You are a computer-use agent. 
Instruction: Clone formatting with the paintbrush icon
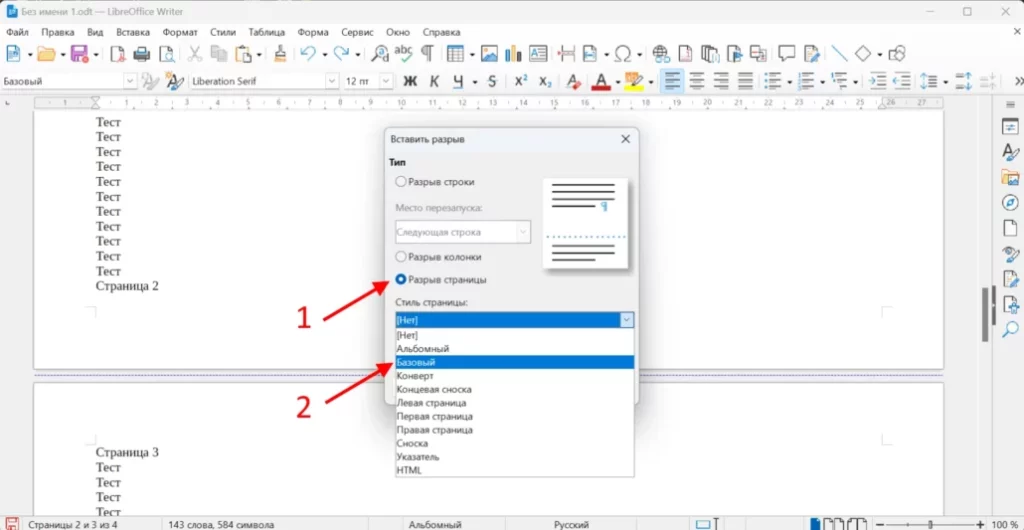[x=280, y=54]
